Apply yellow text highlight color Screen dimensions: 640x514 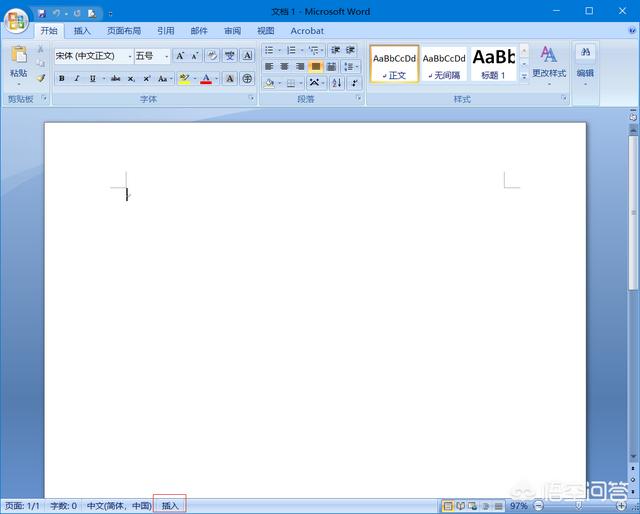(184, 78)
